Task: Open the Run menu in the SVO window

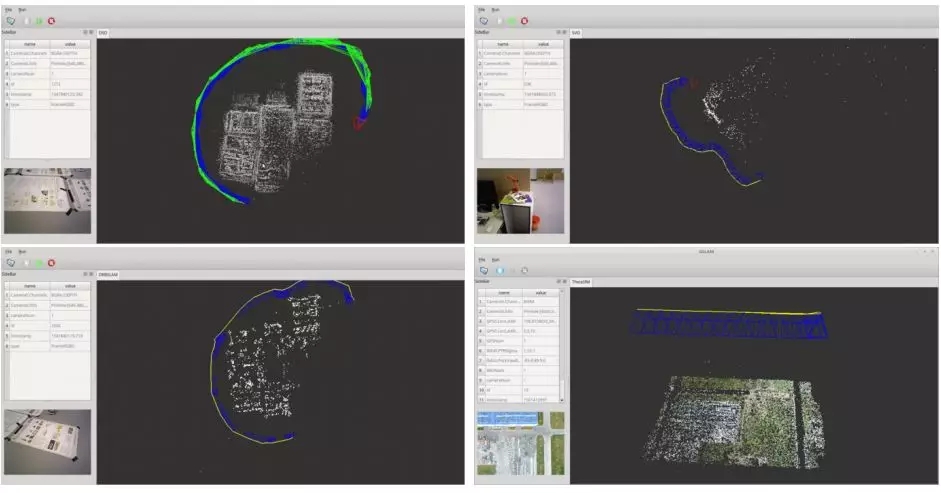Action: pos(494,9)
